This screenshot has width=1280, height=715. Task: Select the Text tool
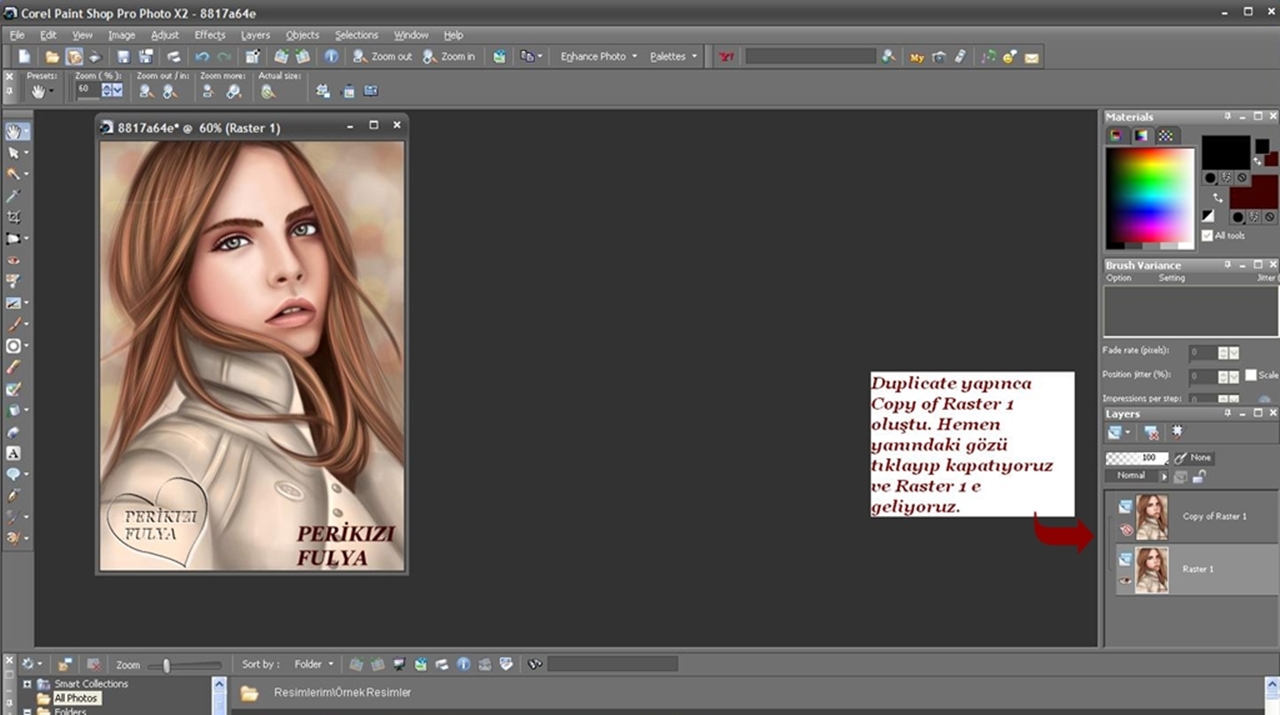13,453
